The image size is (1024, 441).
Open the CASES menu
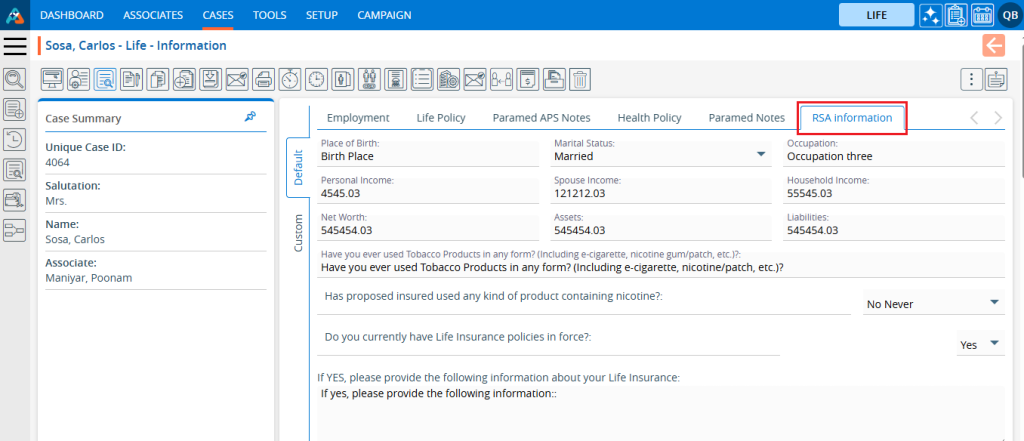pos(218,15)
